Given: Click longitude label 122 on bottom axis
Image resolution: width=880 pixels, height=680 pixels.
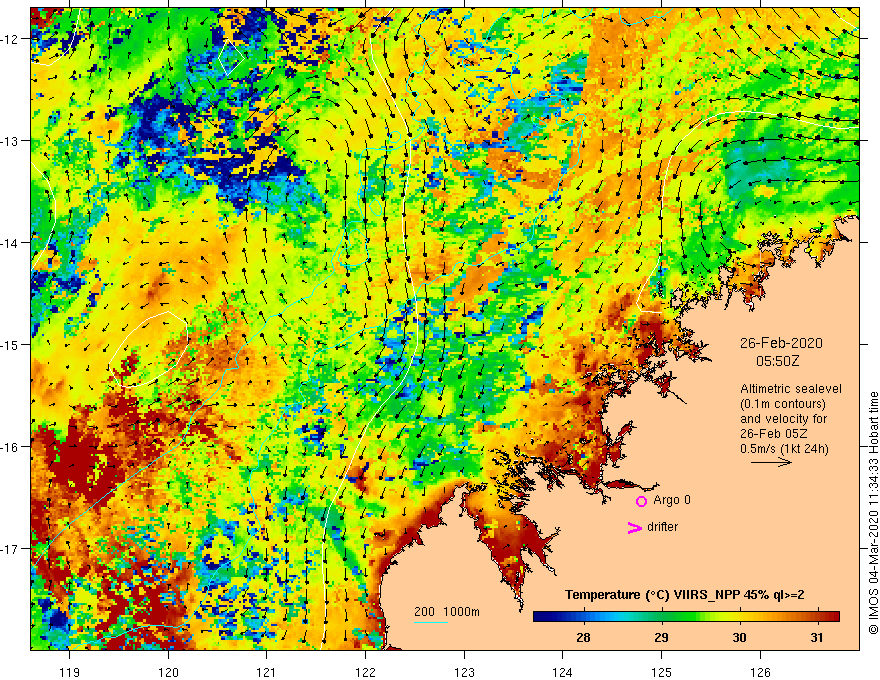Looking at the screenshot, I should click(365, 672).
